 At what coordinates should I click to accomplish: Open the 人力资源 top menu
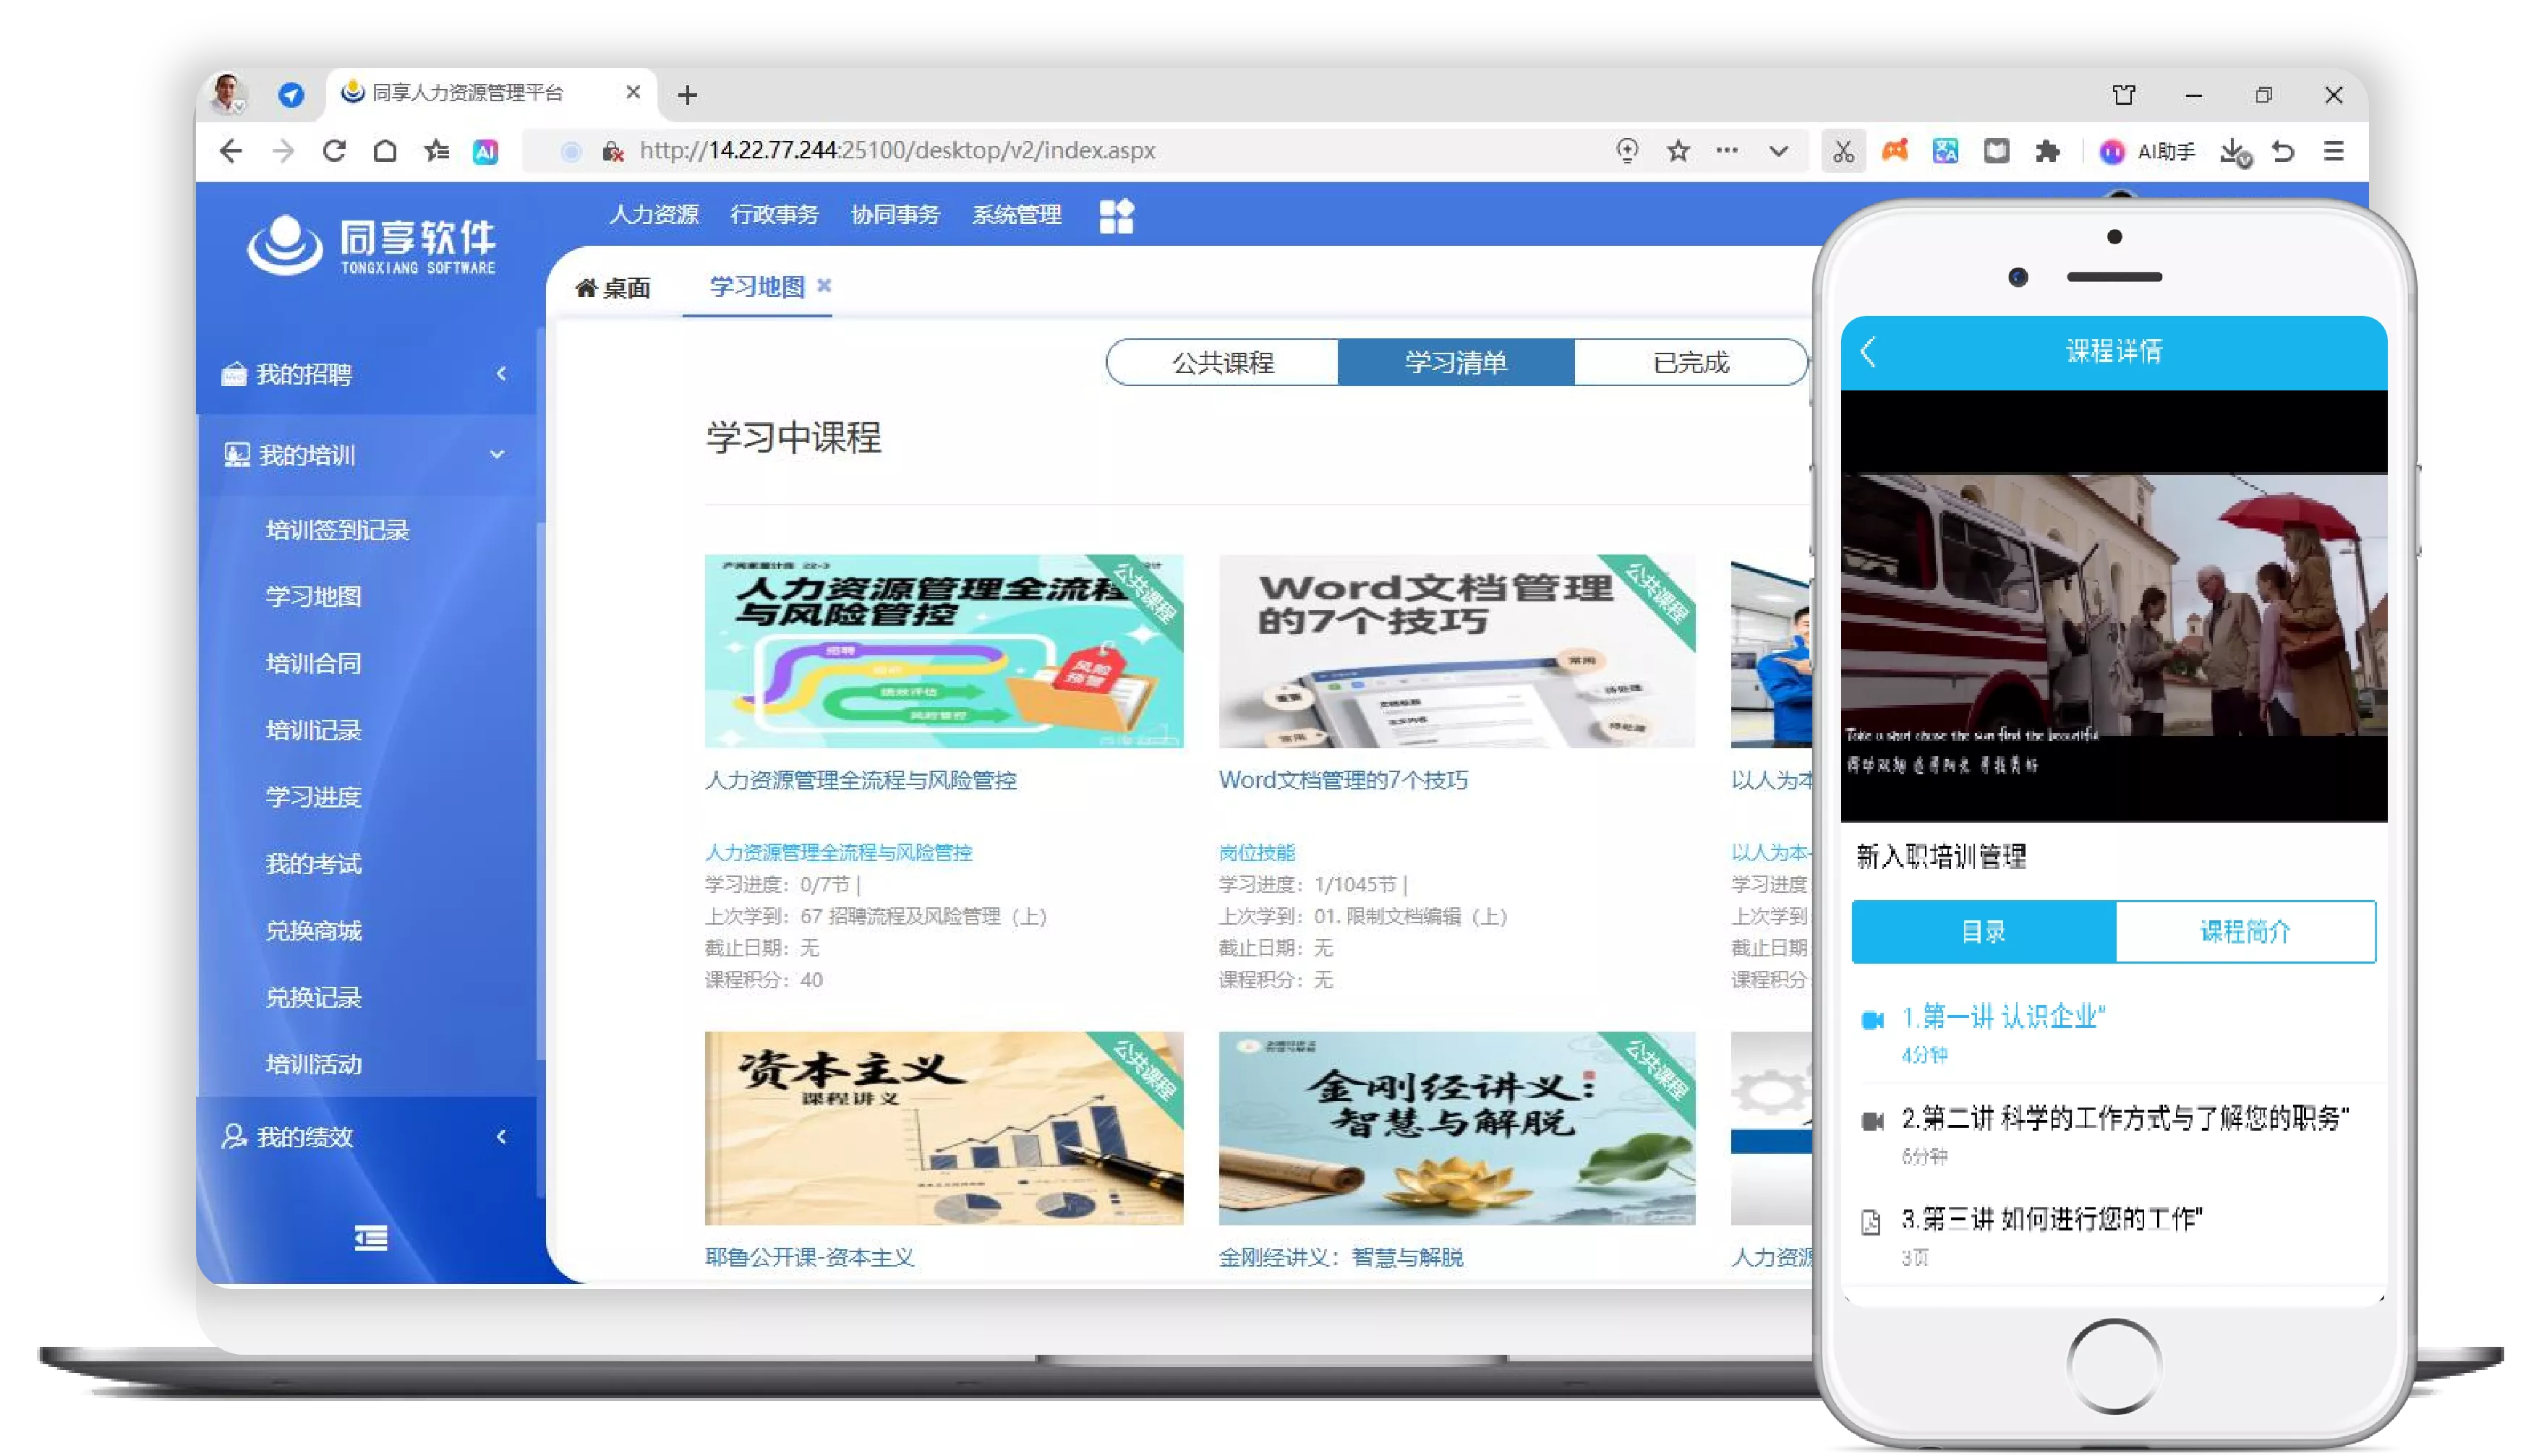tap(653, 214)
